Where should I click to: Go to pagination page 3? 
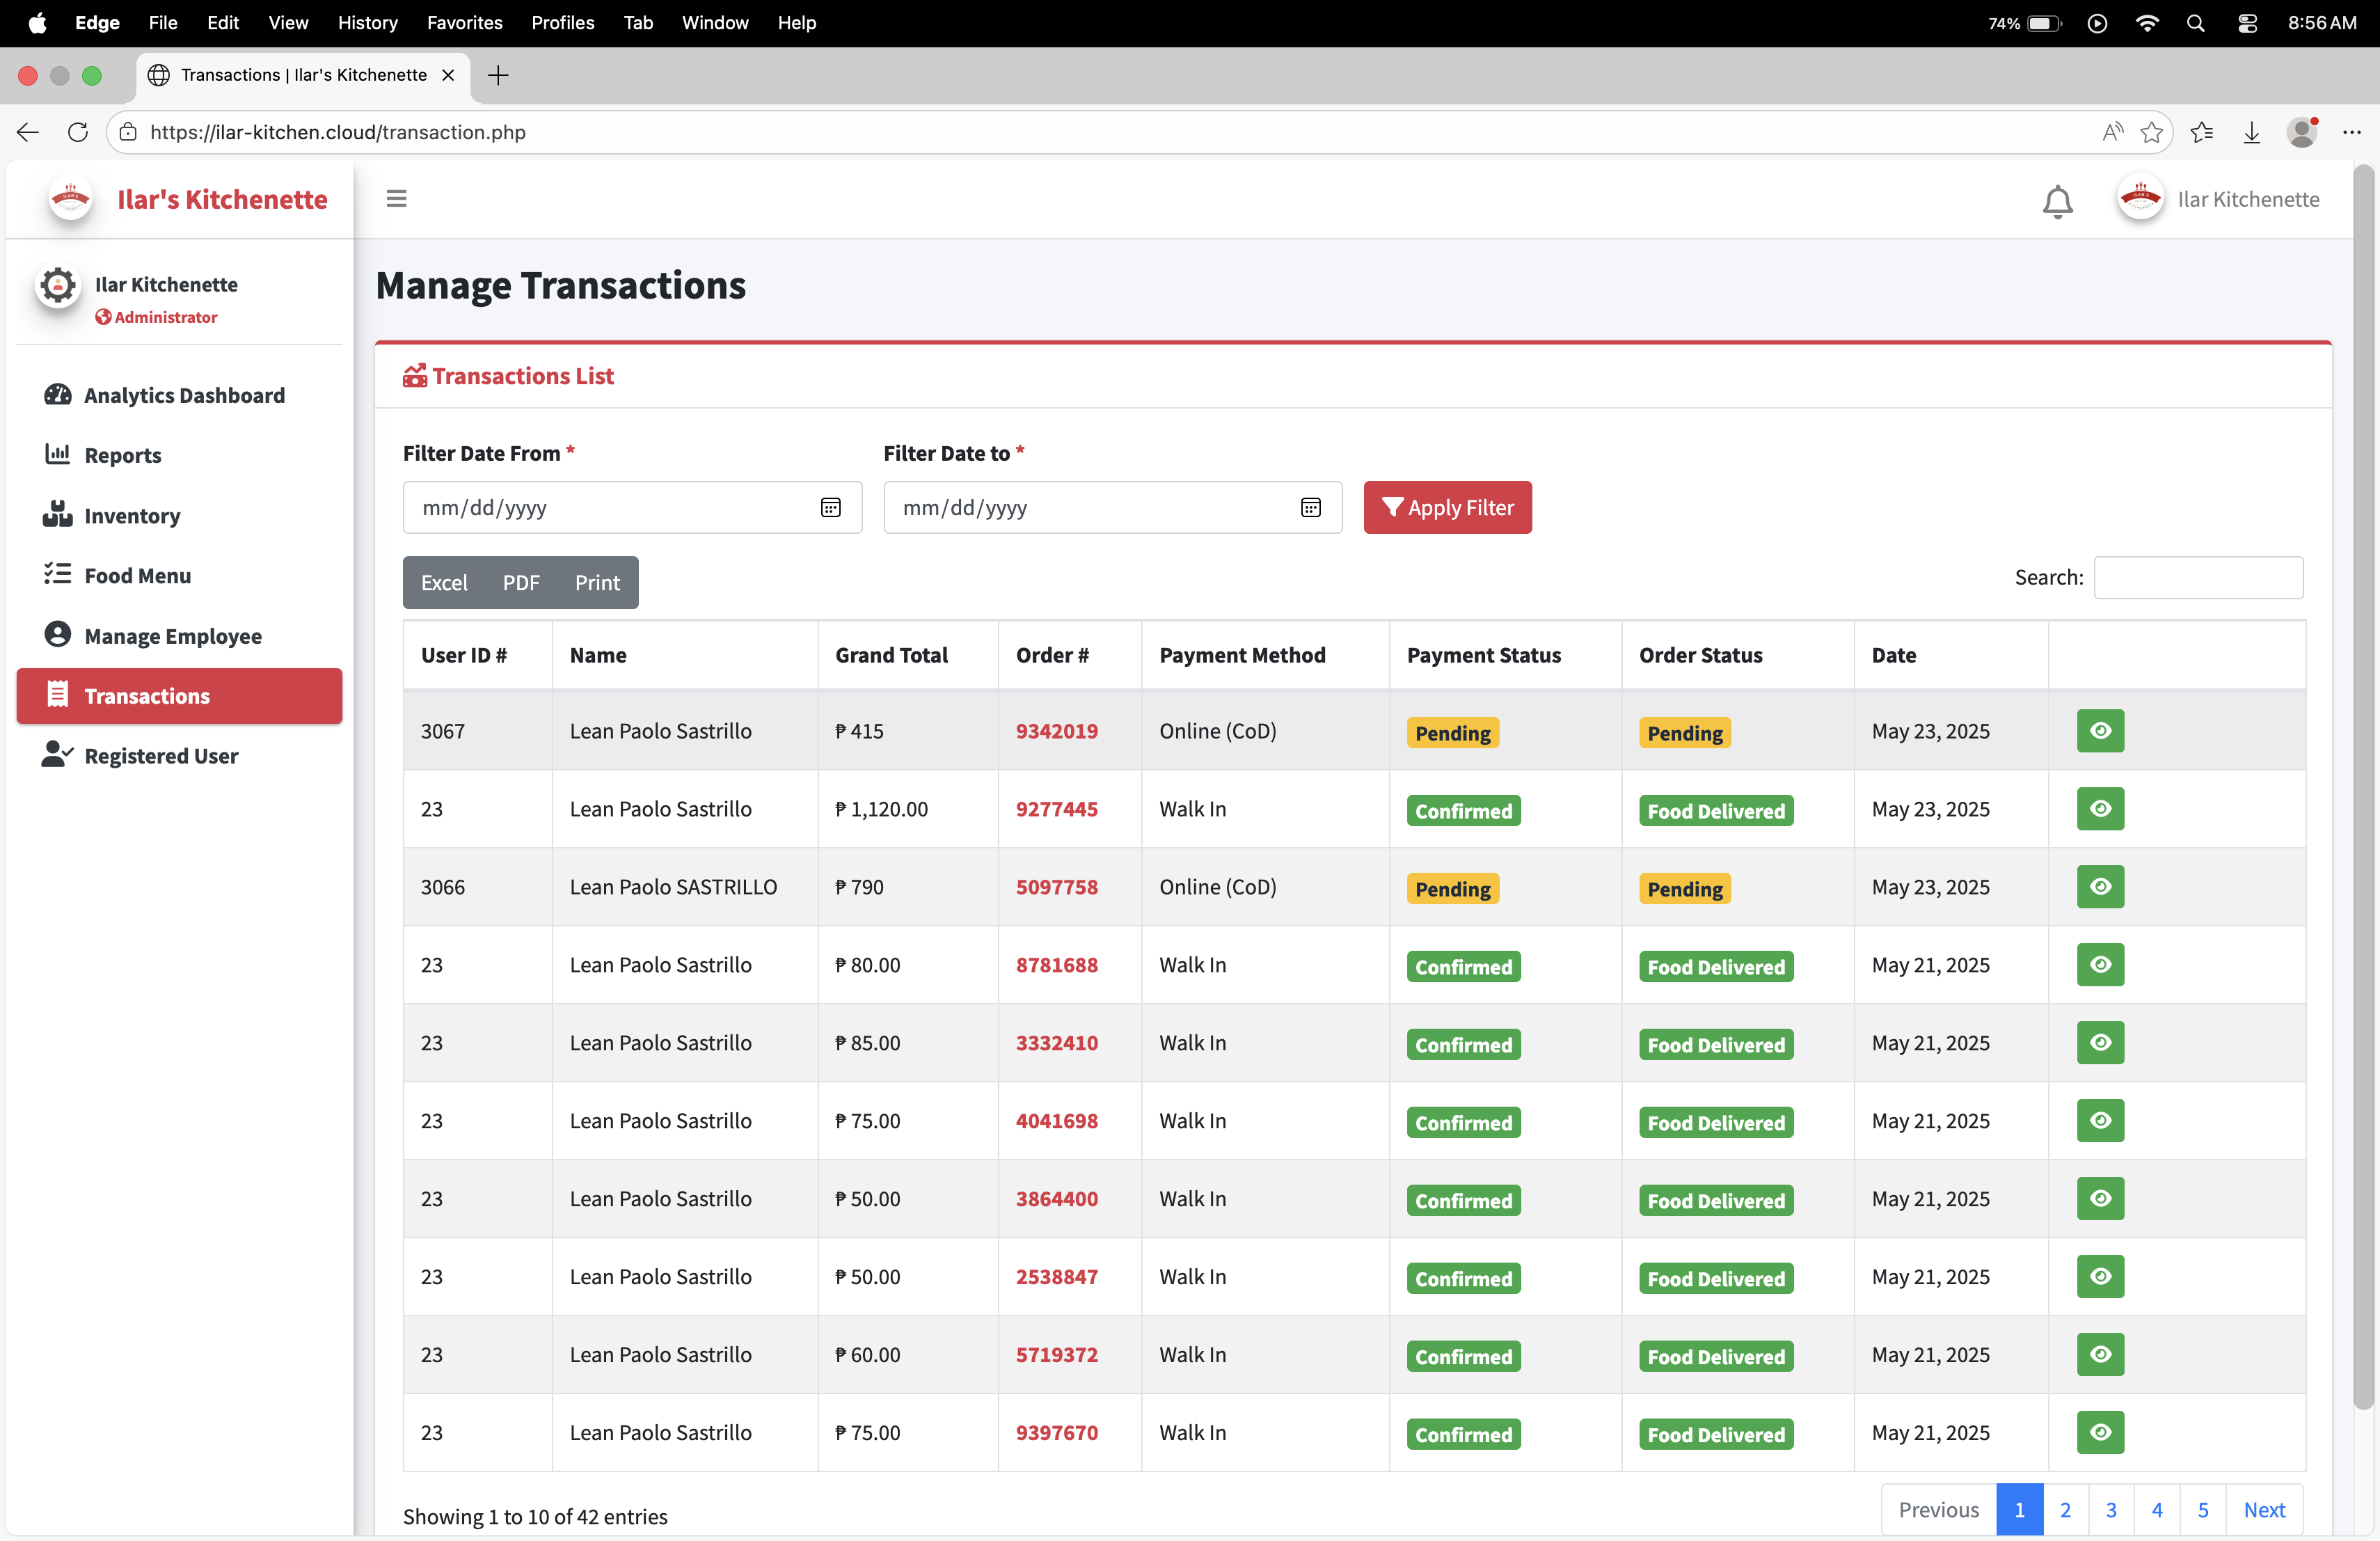pos(2110,1510)
